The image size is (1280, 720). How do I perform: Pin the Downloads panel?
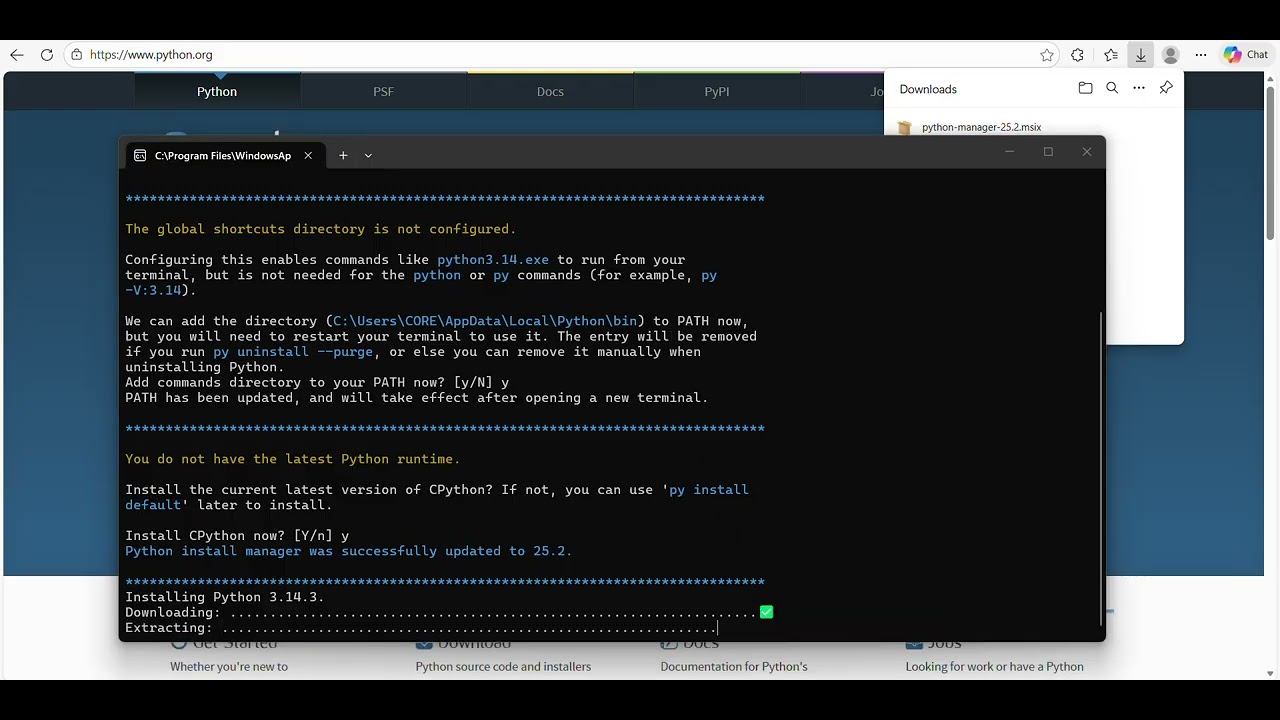pos(1166,88)
